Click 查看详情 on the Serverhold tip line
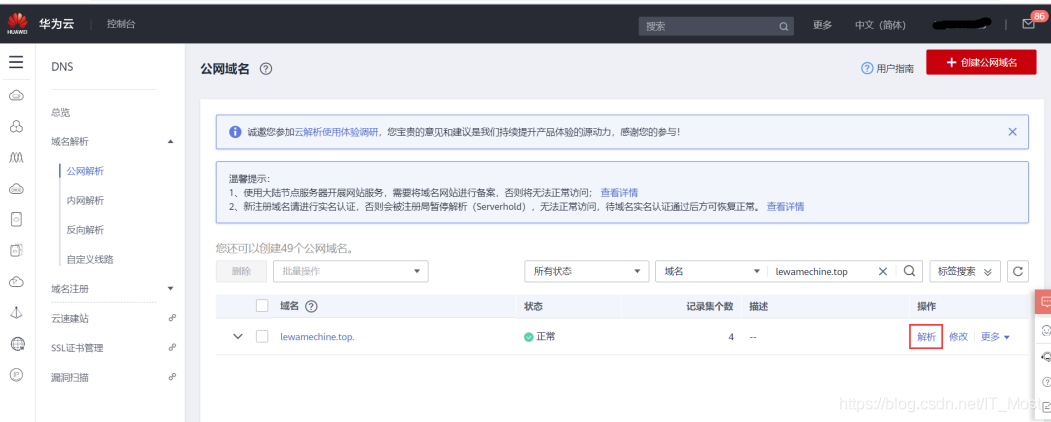Viewport: 1051px width, 422px height. (x=786, y=206)
